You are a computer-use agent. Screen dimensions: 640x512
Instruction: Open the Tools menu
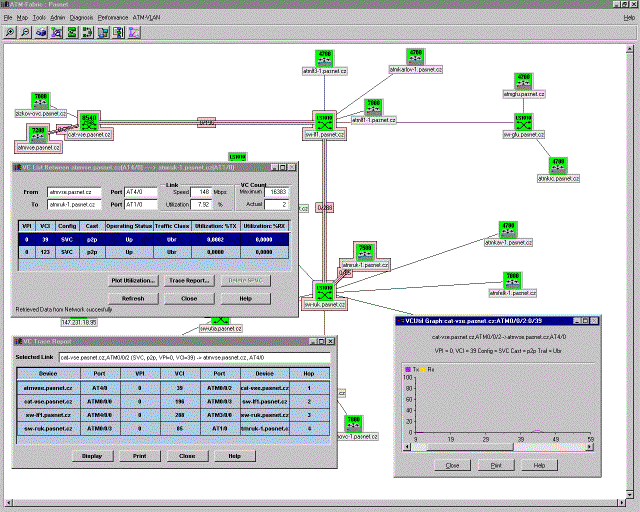(x=39, y=18)
